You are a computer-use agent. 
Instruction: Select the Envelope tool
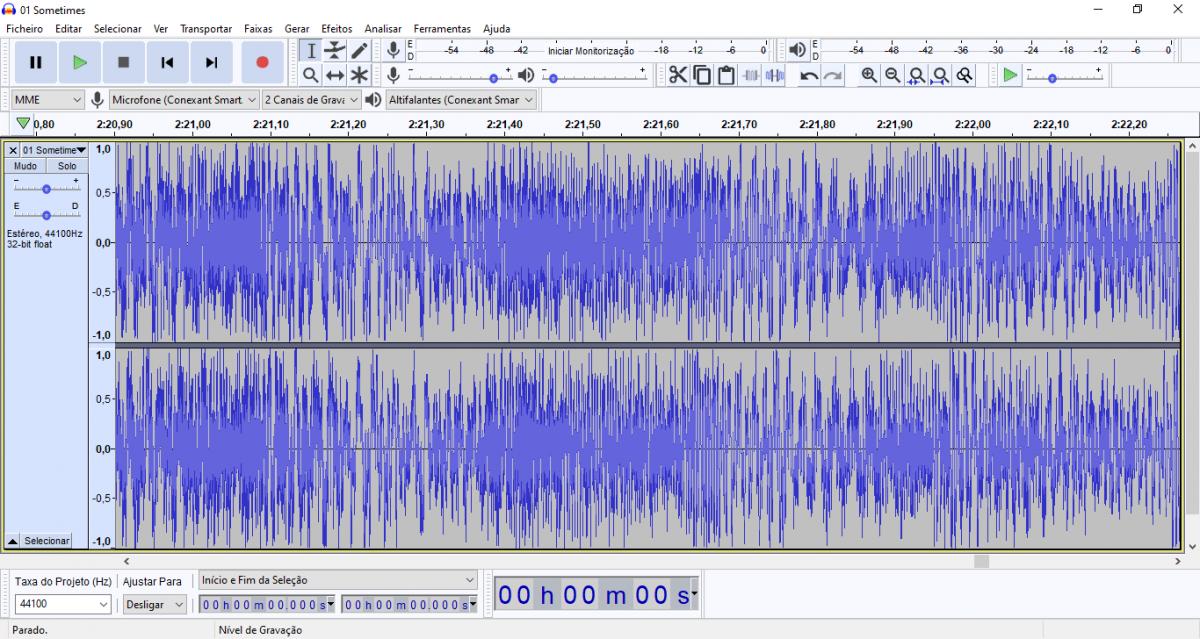pos(335,51)
